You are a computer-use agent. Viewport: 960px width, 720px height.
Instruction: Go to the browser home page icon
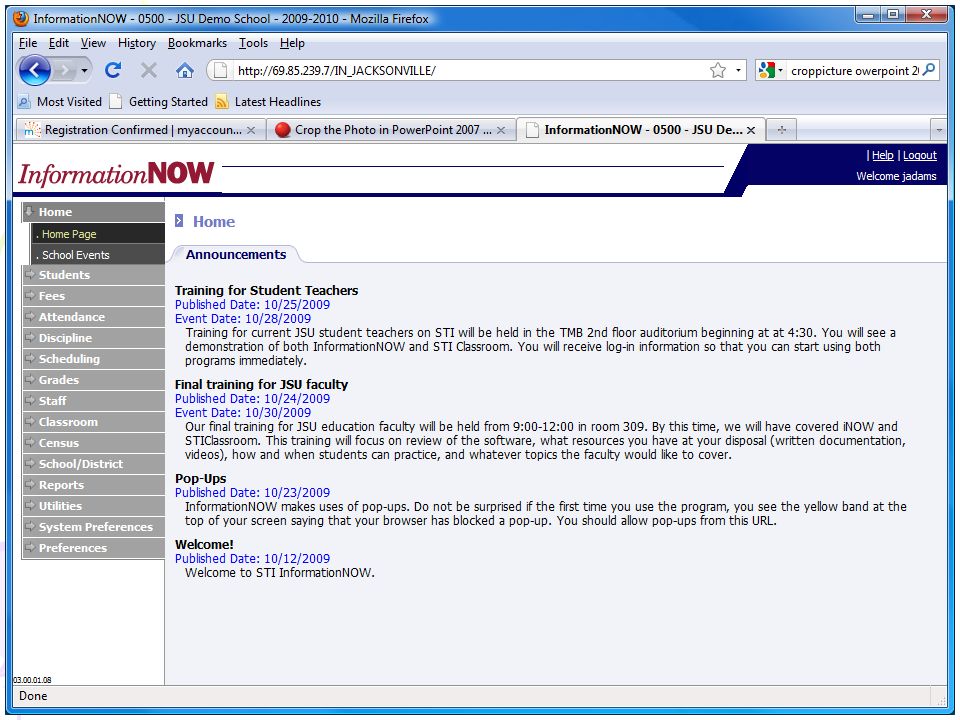point(185,70)
